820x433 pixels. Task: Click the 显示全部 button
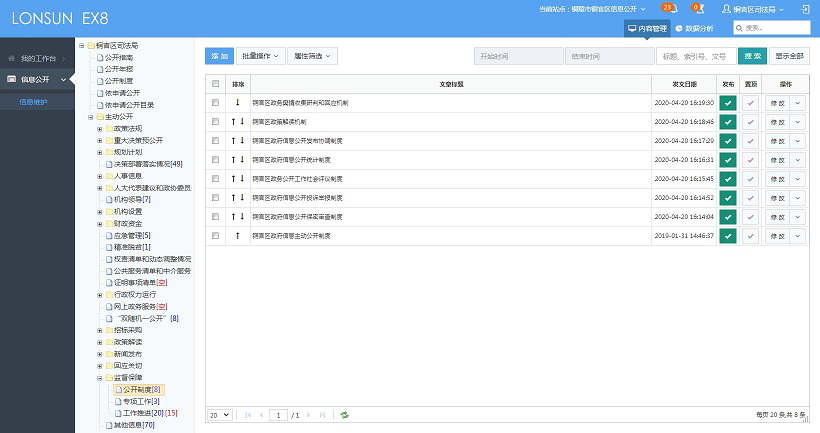[x=789, y=57]
